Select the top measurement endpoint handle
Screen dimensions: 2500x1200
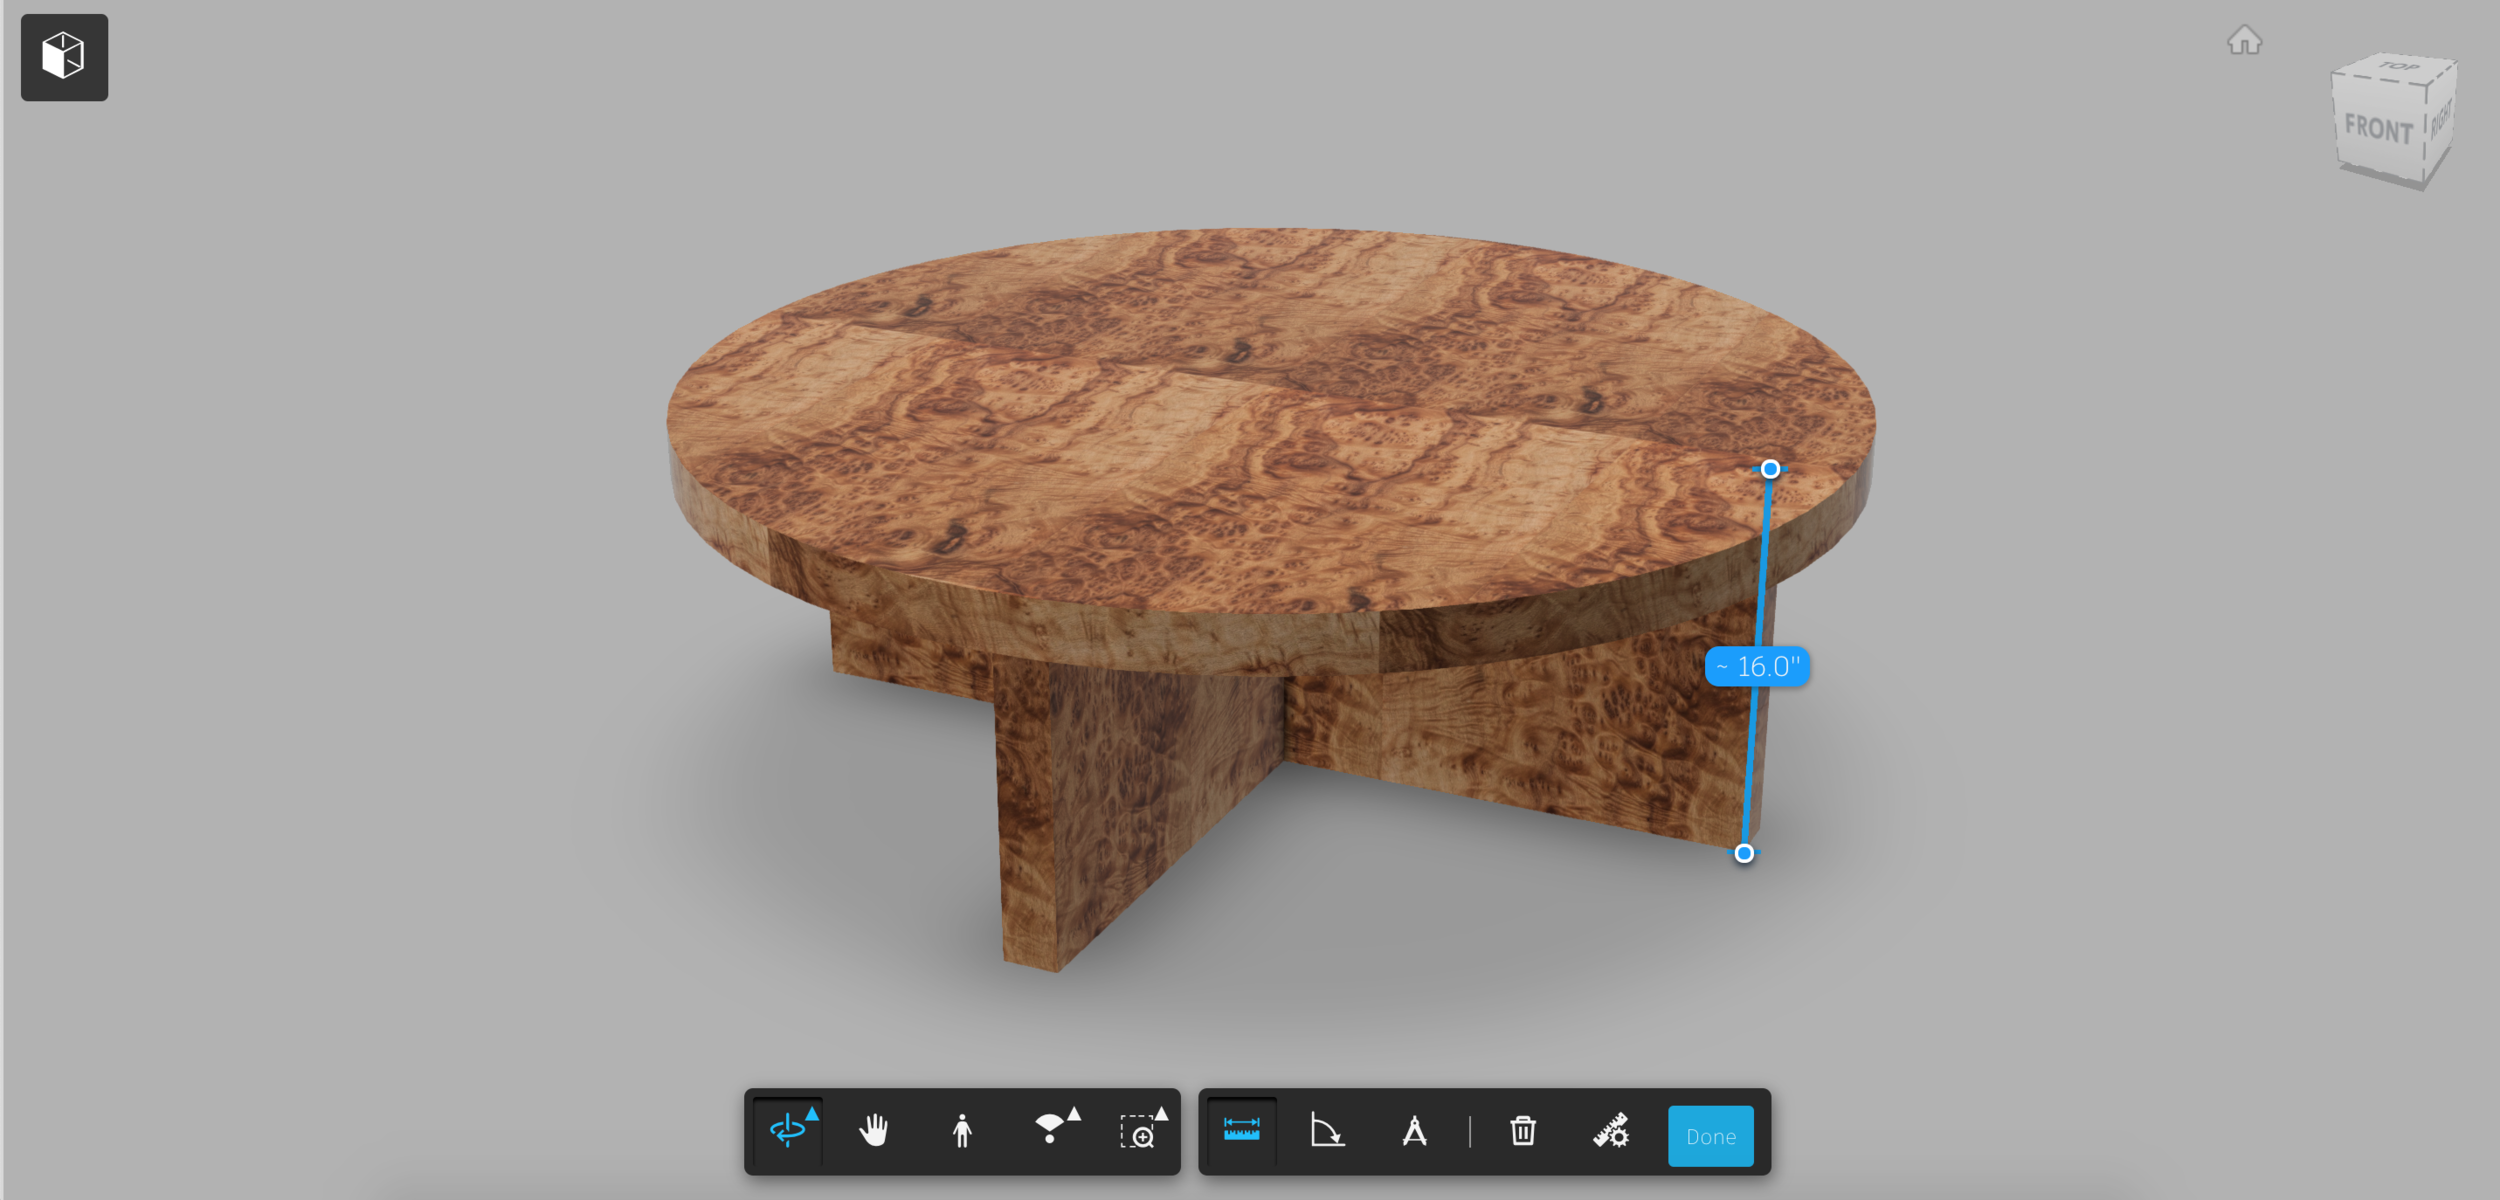click(1770, 469)
